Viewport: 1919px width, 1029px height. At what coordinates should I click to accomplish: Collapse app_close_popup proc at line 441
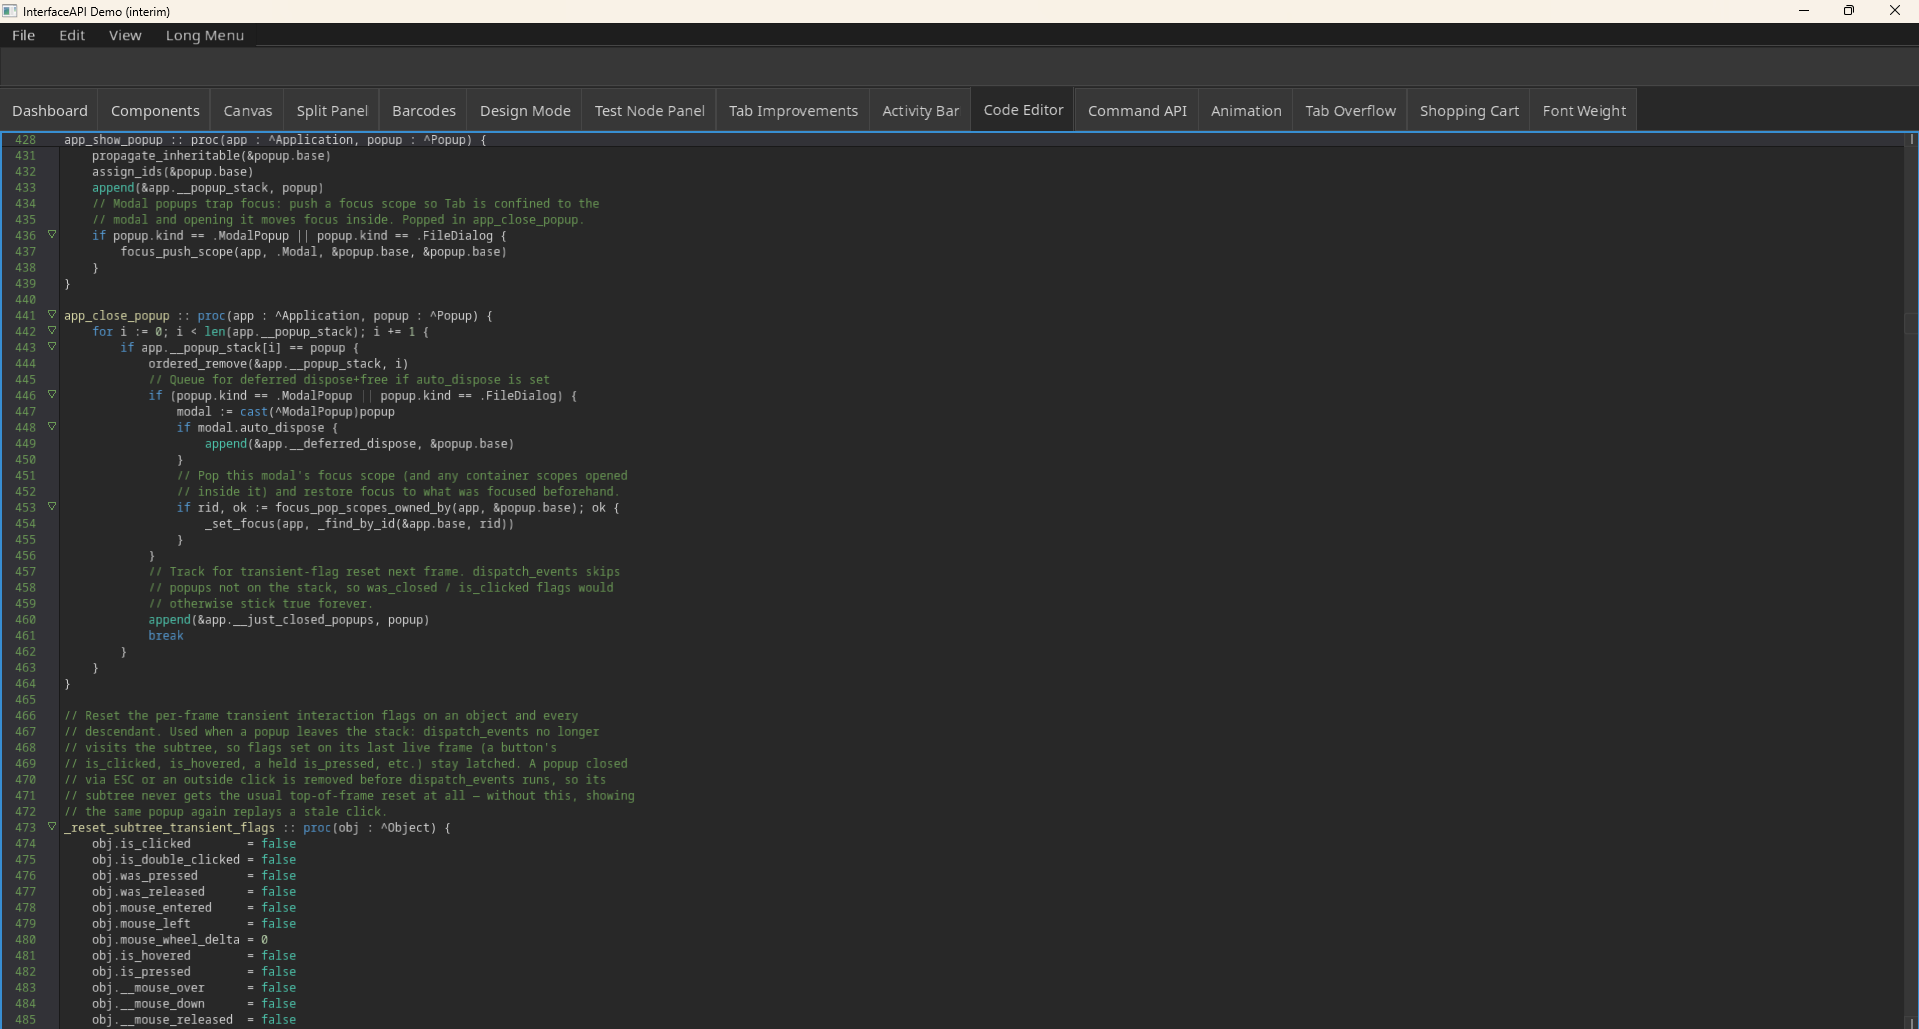pos(52,315)
